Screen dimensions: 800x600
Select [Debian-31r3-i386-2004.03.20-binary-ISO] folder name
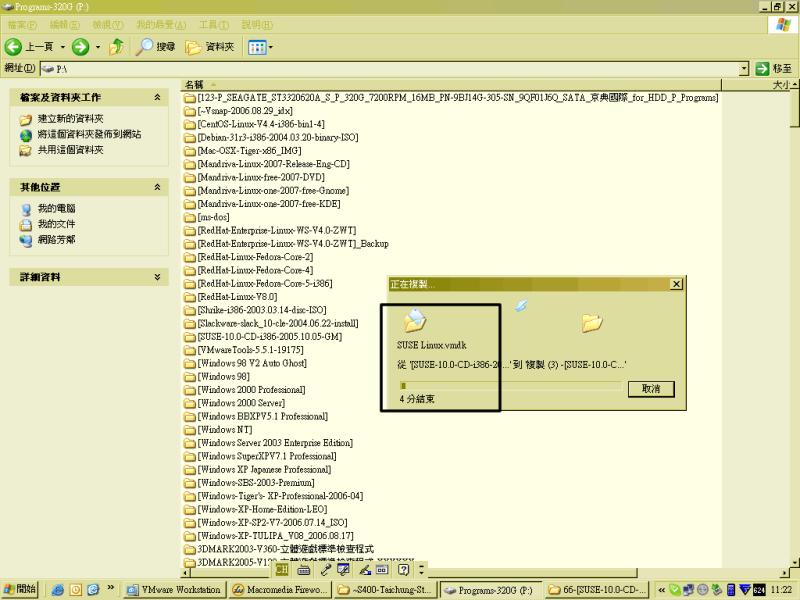pos(278,137)
